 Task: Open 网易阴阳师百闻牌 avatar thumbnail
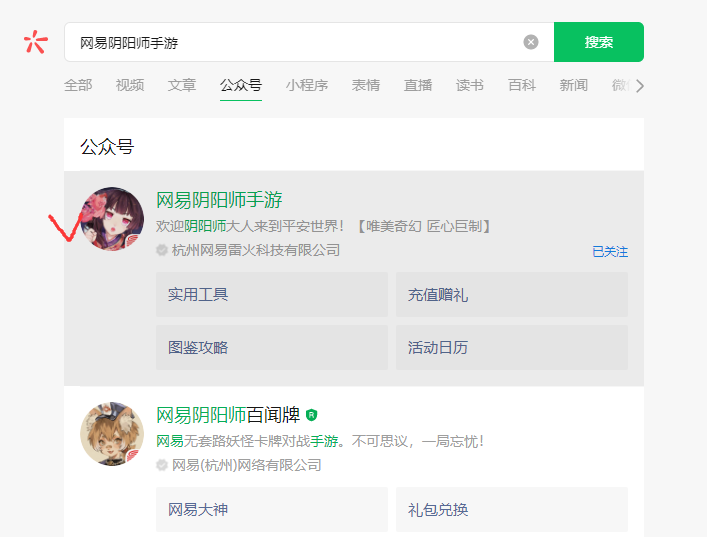(x=112, y=434)
